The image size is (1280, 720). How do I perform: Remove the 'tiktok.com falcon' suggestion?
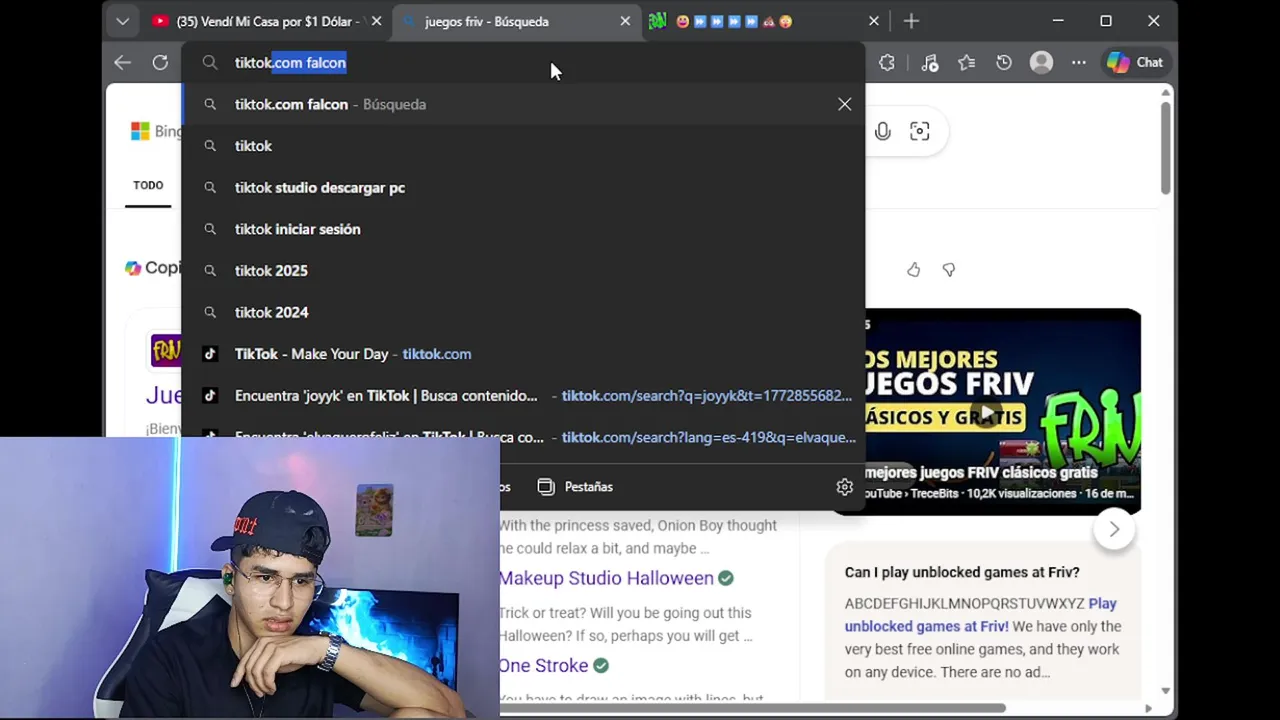[x=845, y=104]
